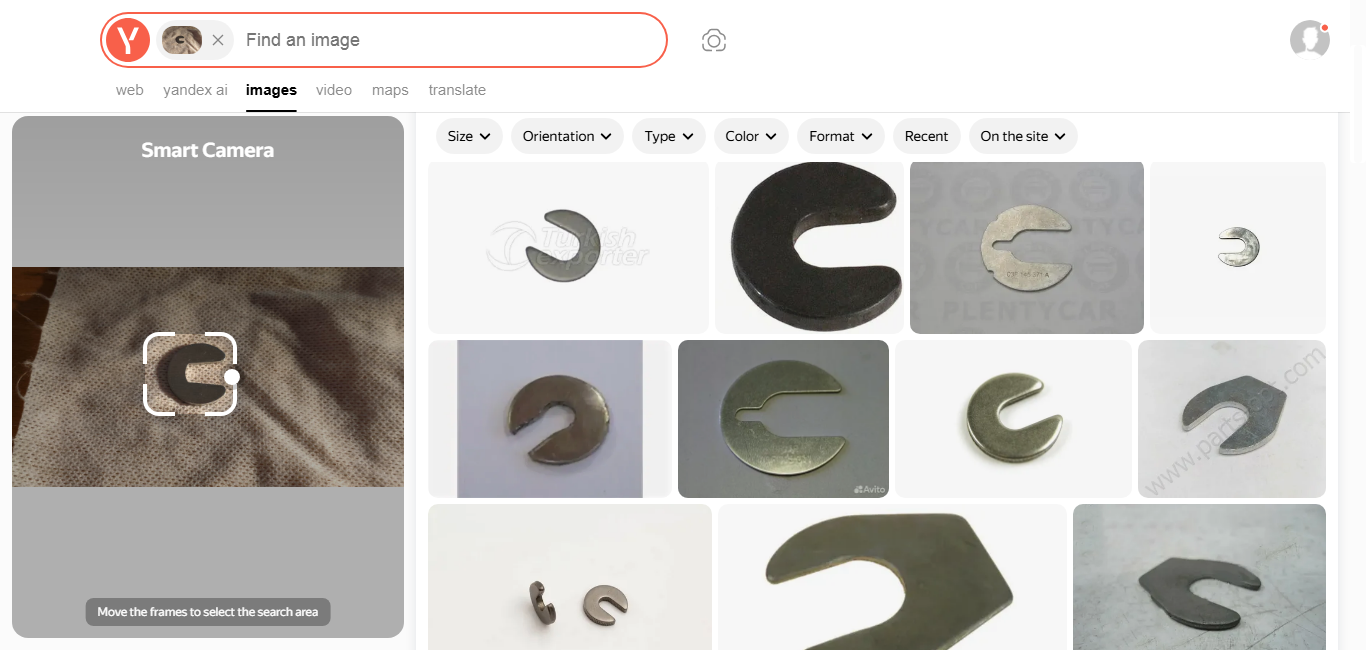Open the Type filter dropdown
This screenshot has width=1366, height=650.
point(669,136)
